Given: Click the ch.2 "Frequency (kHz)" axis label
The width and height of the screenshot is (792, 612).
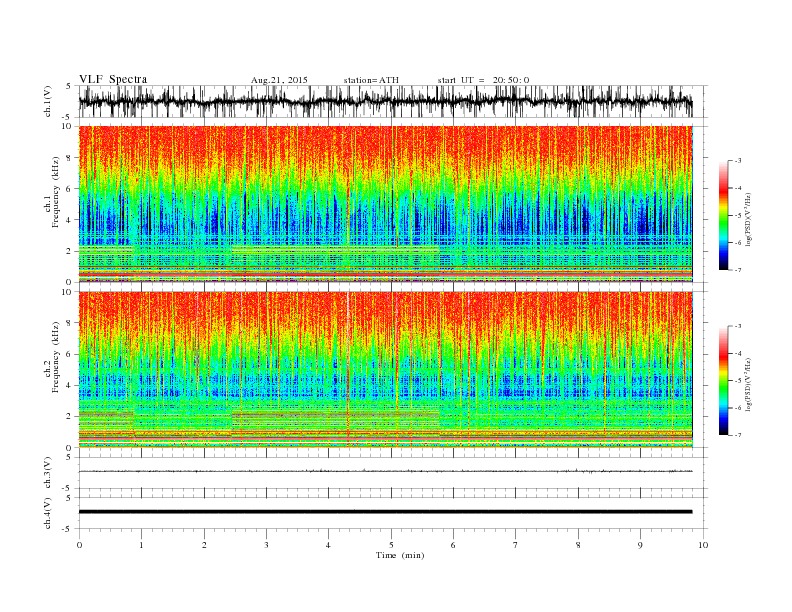Looking at the screenshot, I should click(56, 357).
